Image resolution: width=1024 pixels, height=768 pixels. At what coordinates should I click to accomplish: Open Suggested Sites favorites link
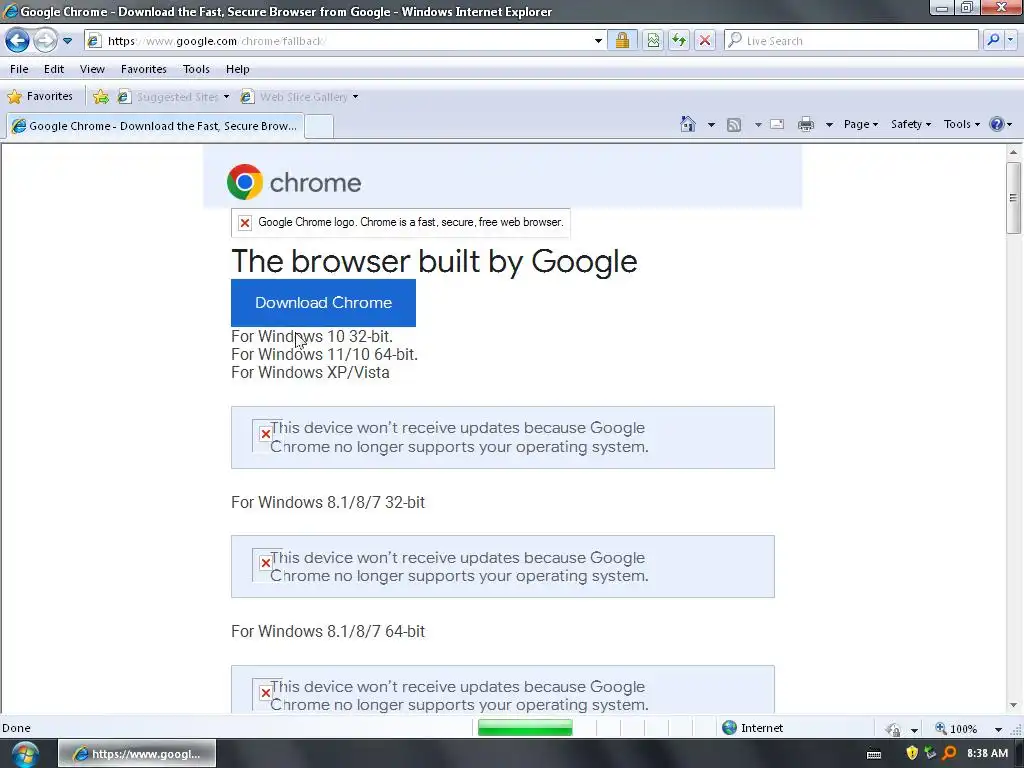[x=173, y=97]
